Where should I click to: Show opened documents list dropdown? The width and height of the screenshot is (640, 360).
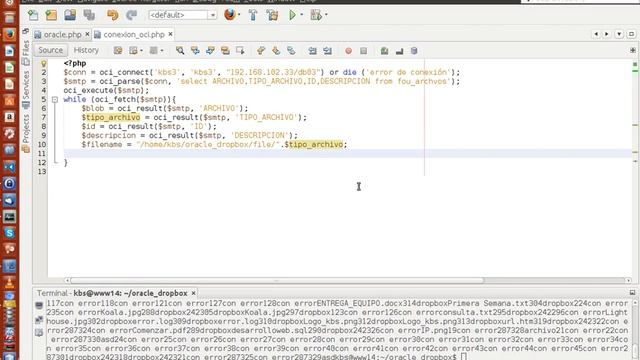619,34
